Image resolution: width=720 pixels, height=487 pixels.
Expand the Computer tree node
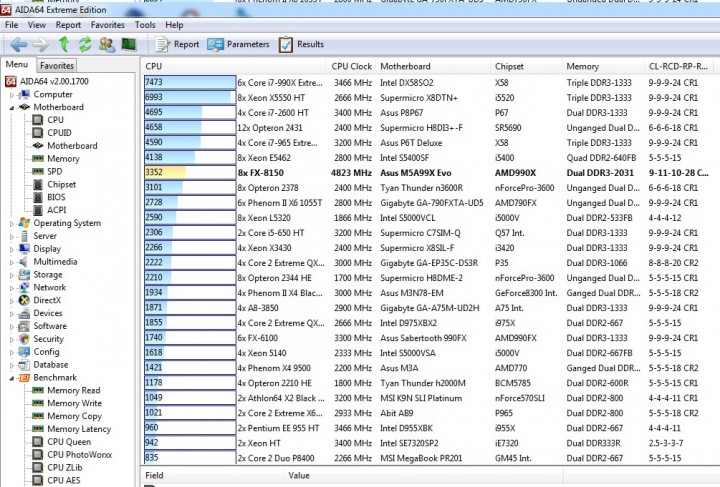[12, 95]
